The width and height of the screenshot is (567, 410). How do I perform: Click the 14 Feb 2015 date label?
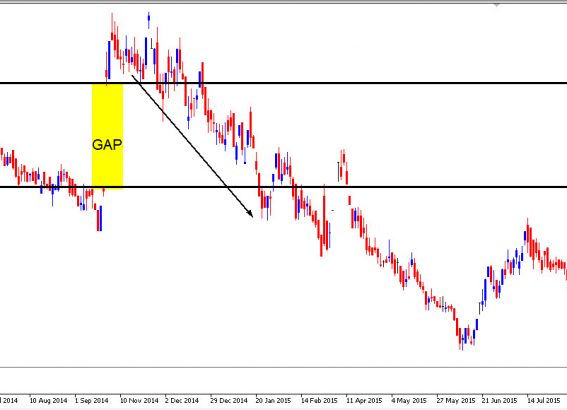coord(319,401)
